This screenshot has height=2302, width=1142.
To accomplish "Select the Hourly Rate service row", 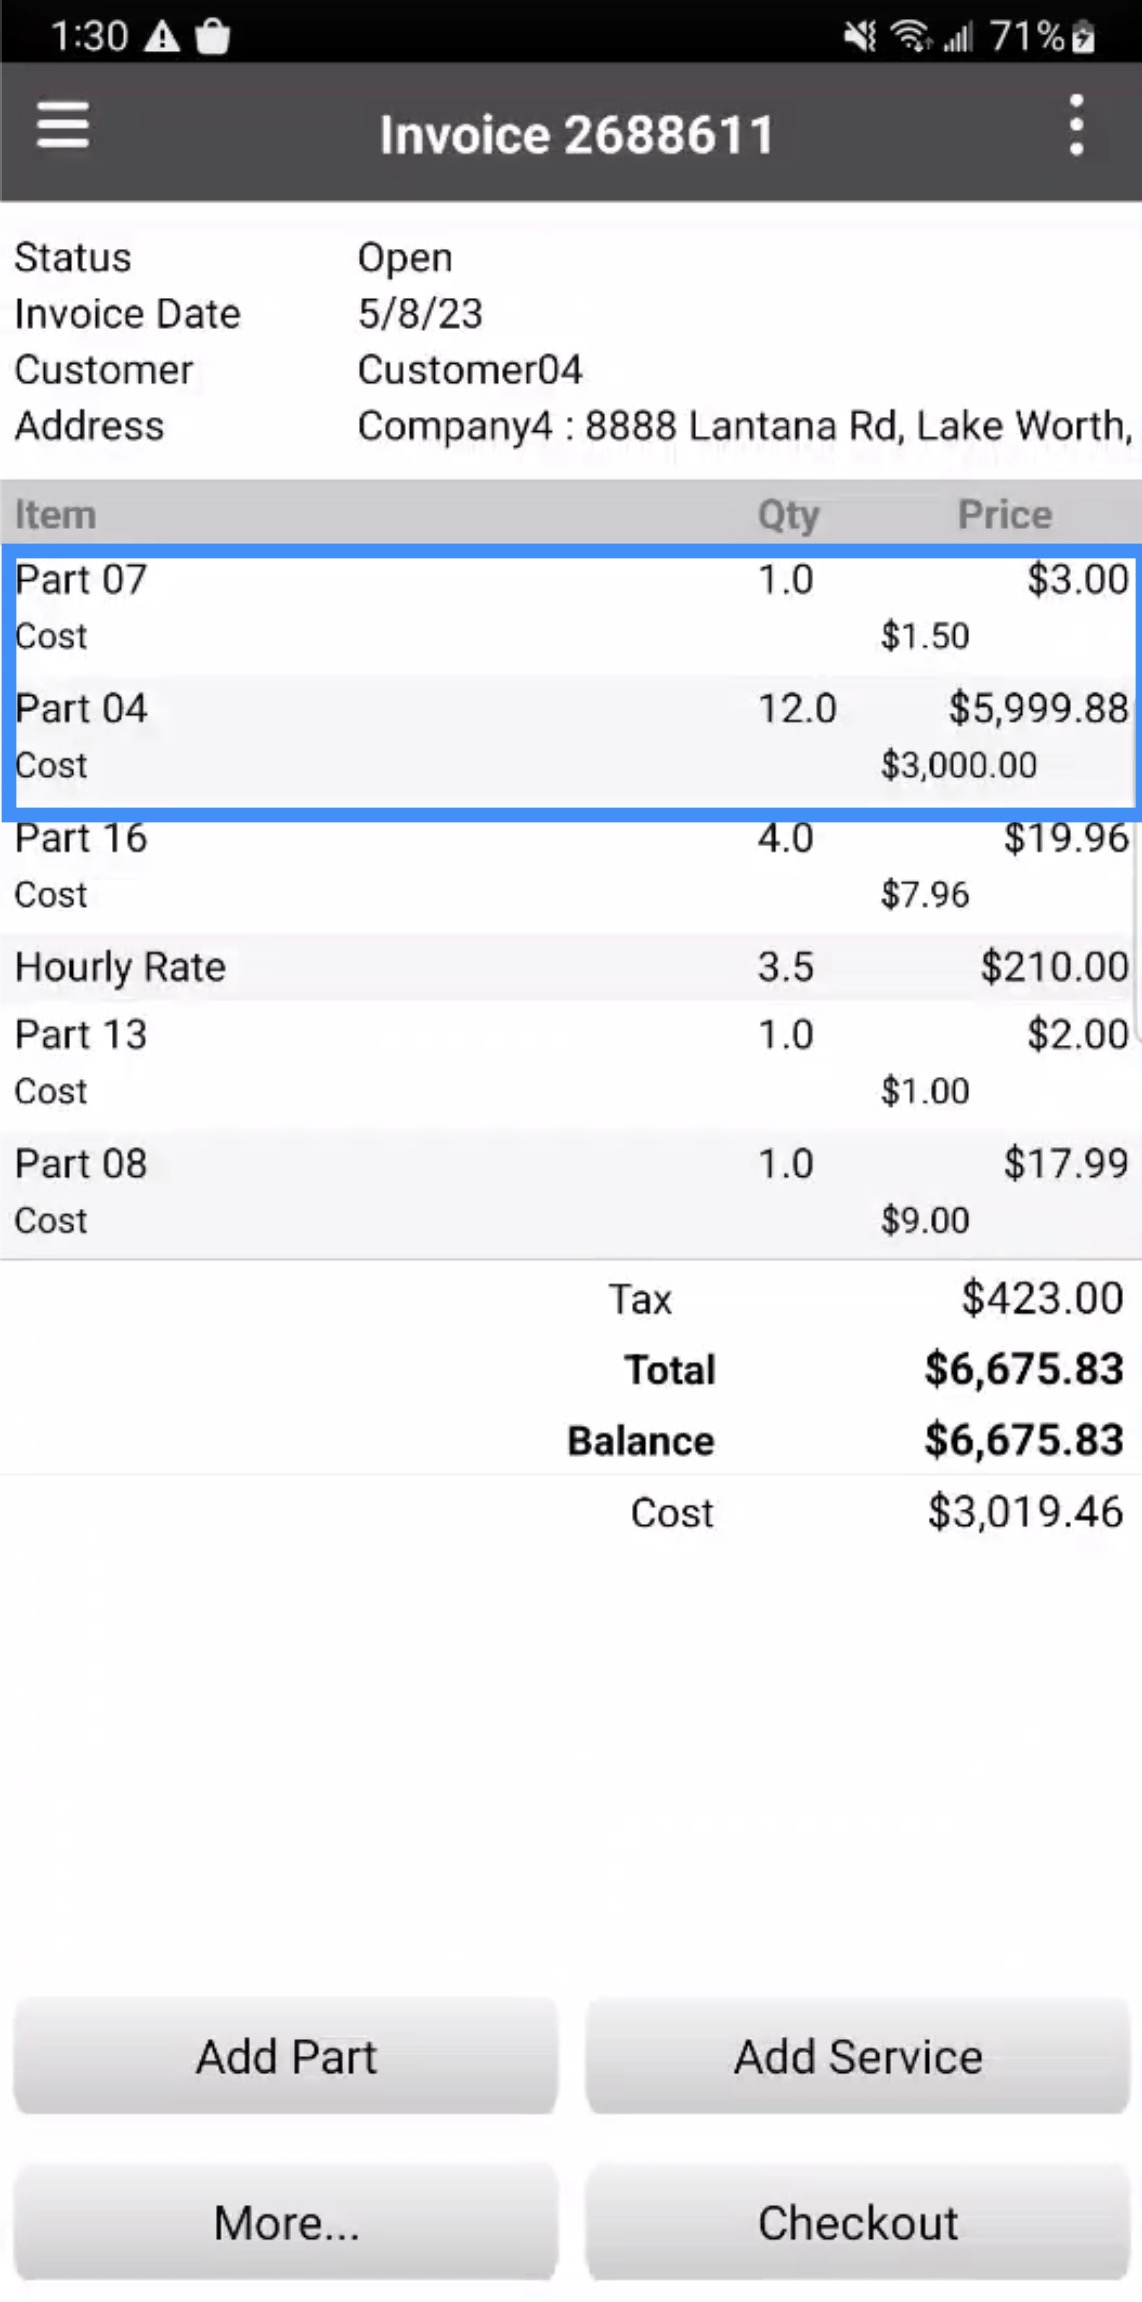I will [570, 967].
